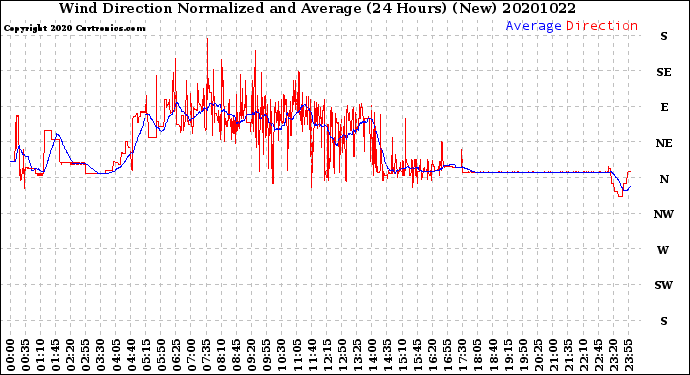Click the 04:40 time axis label

131,355
